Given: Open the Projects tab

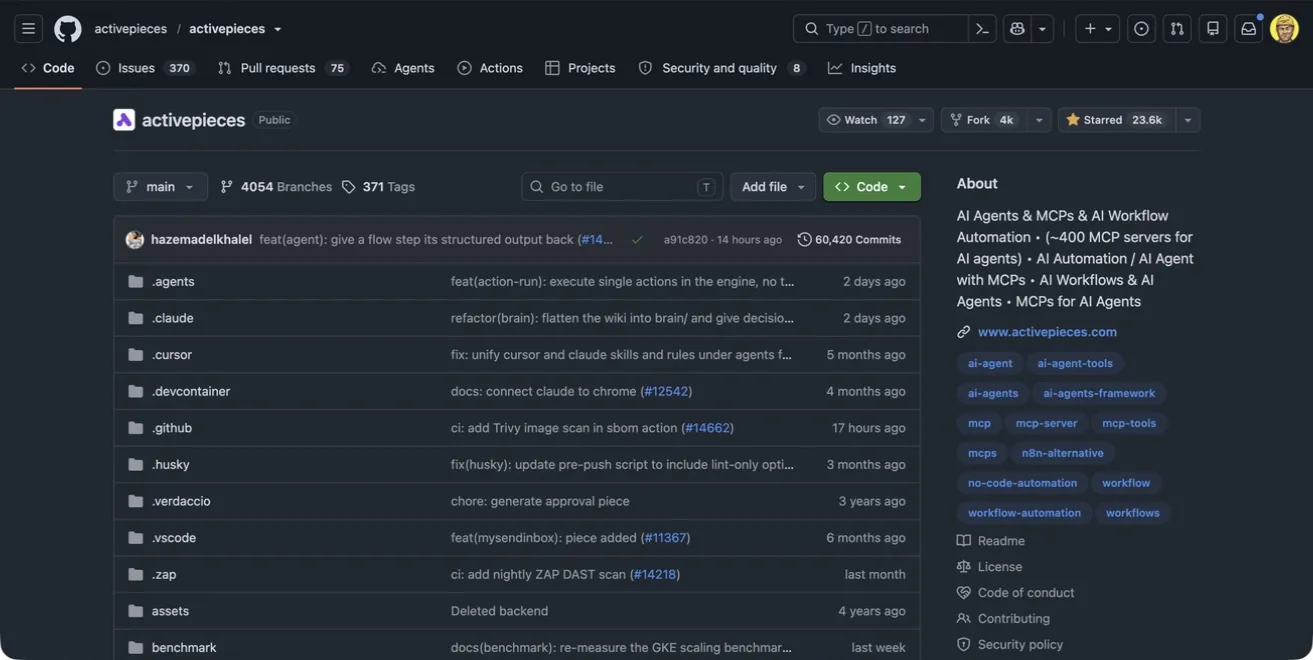Looking at the screenshot, I should coord(580,68).
